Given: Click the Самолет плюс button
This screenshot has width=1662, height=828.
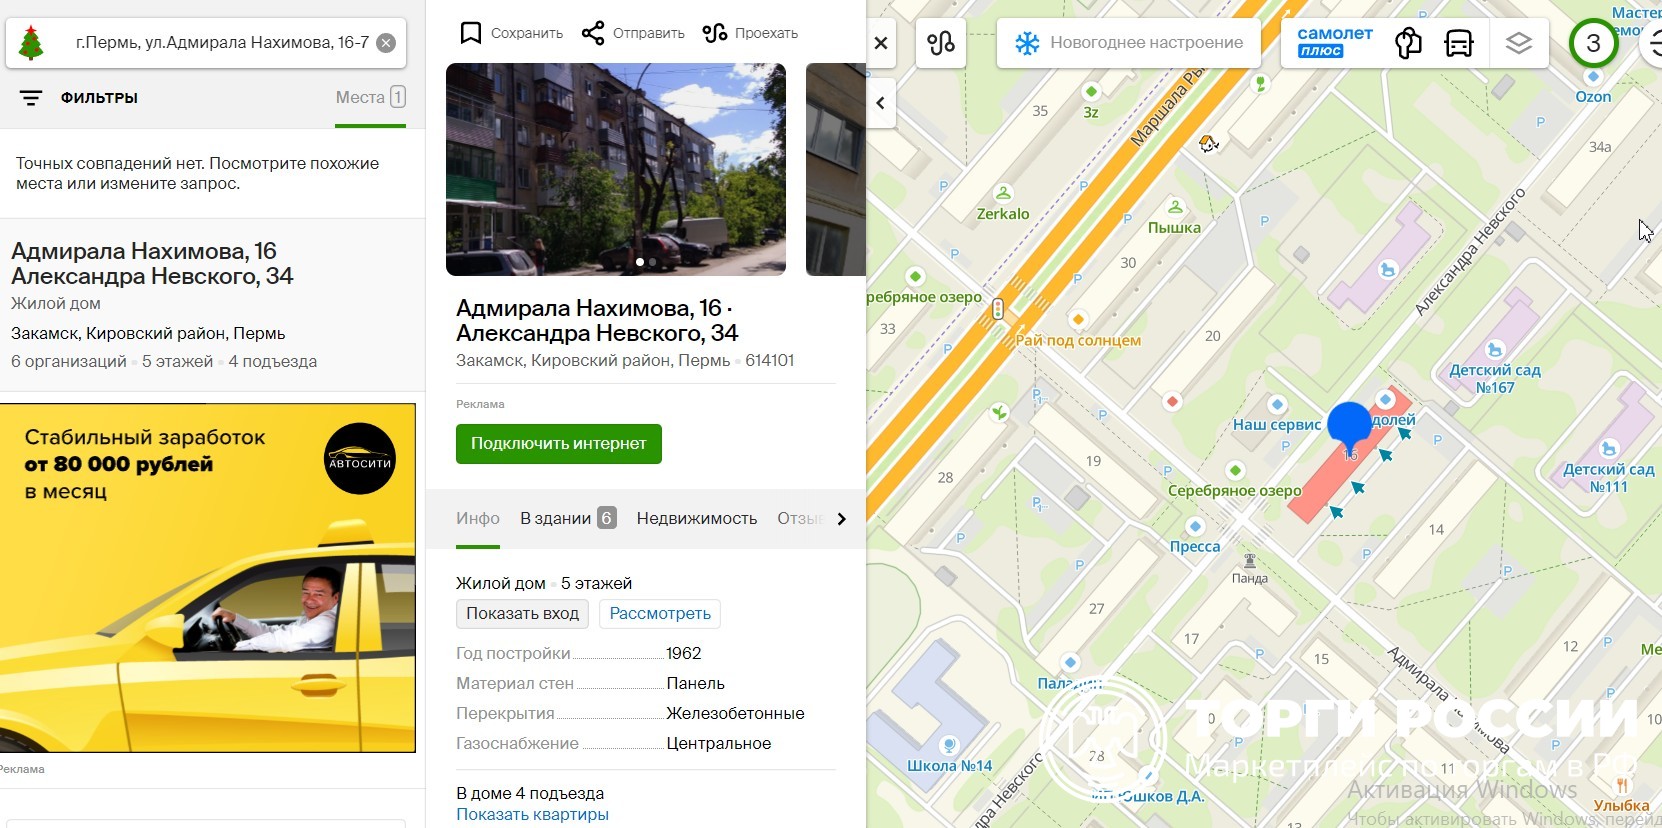Looking at the screenshot, I should pyautogui.click(x=1334, y=42).
